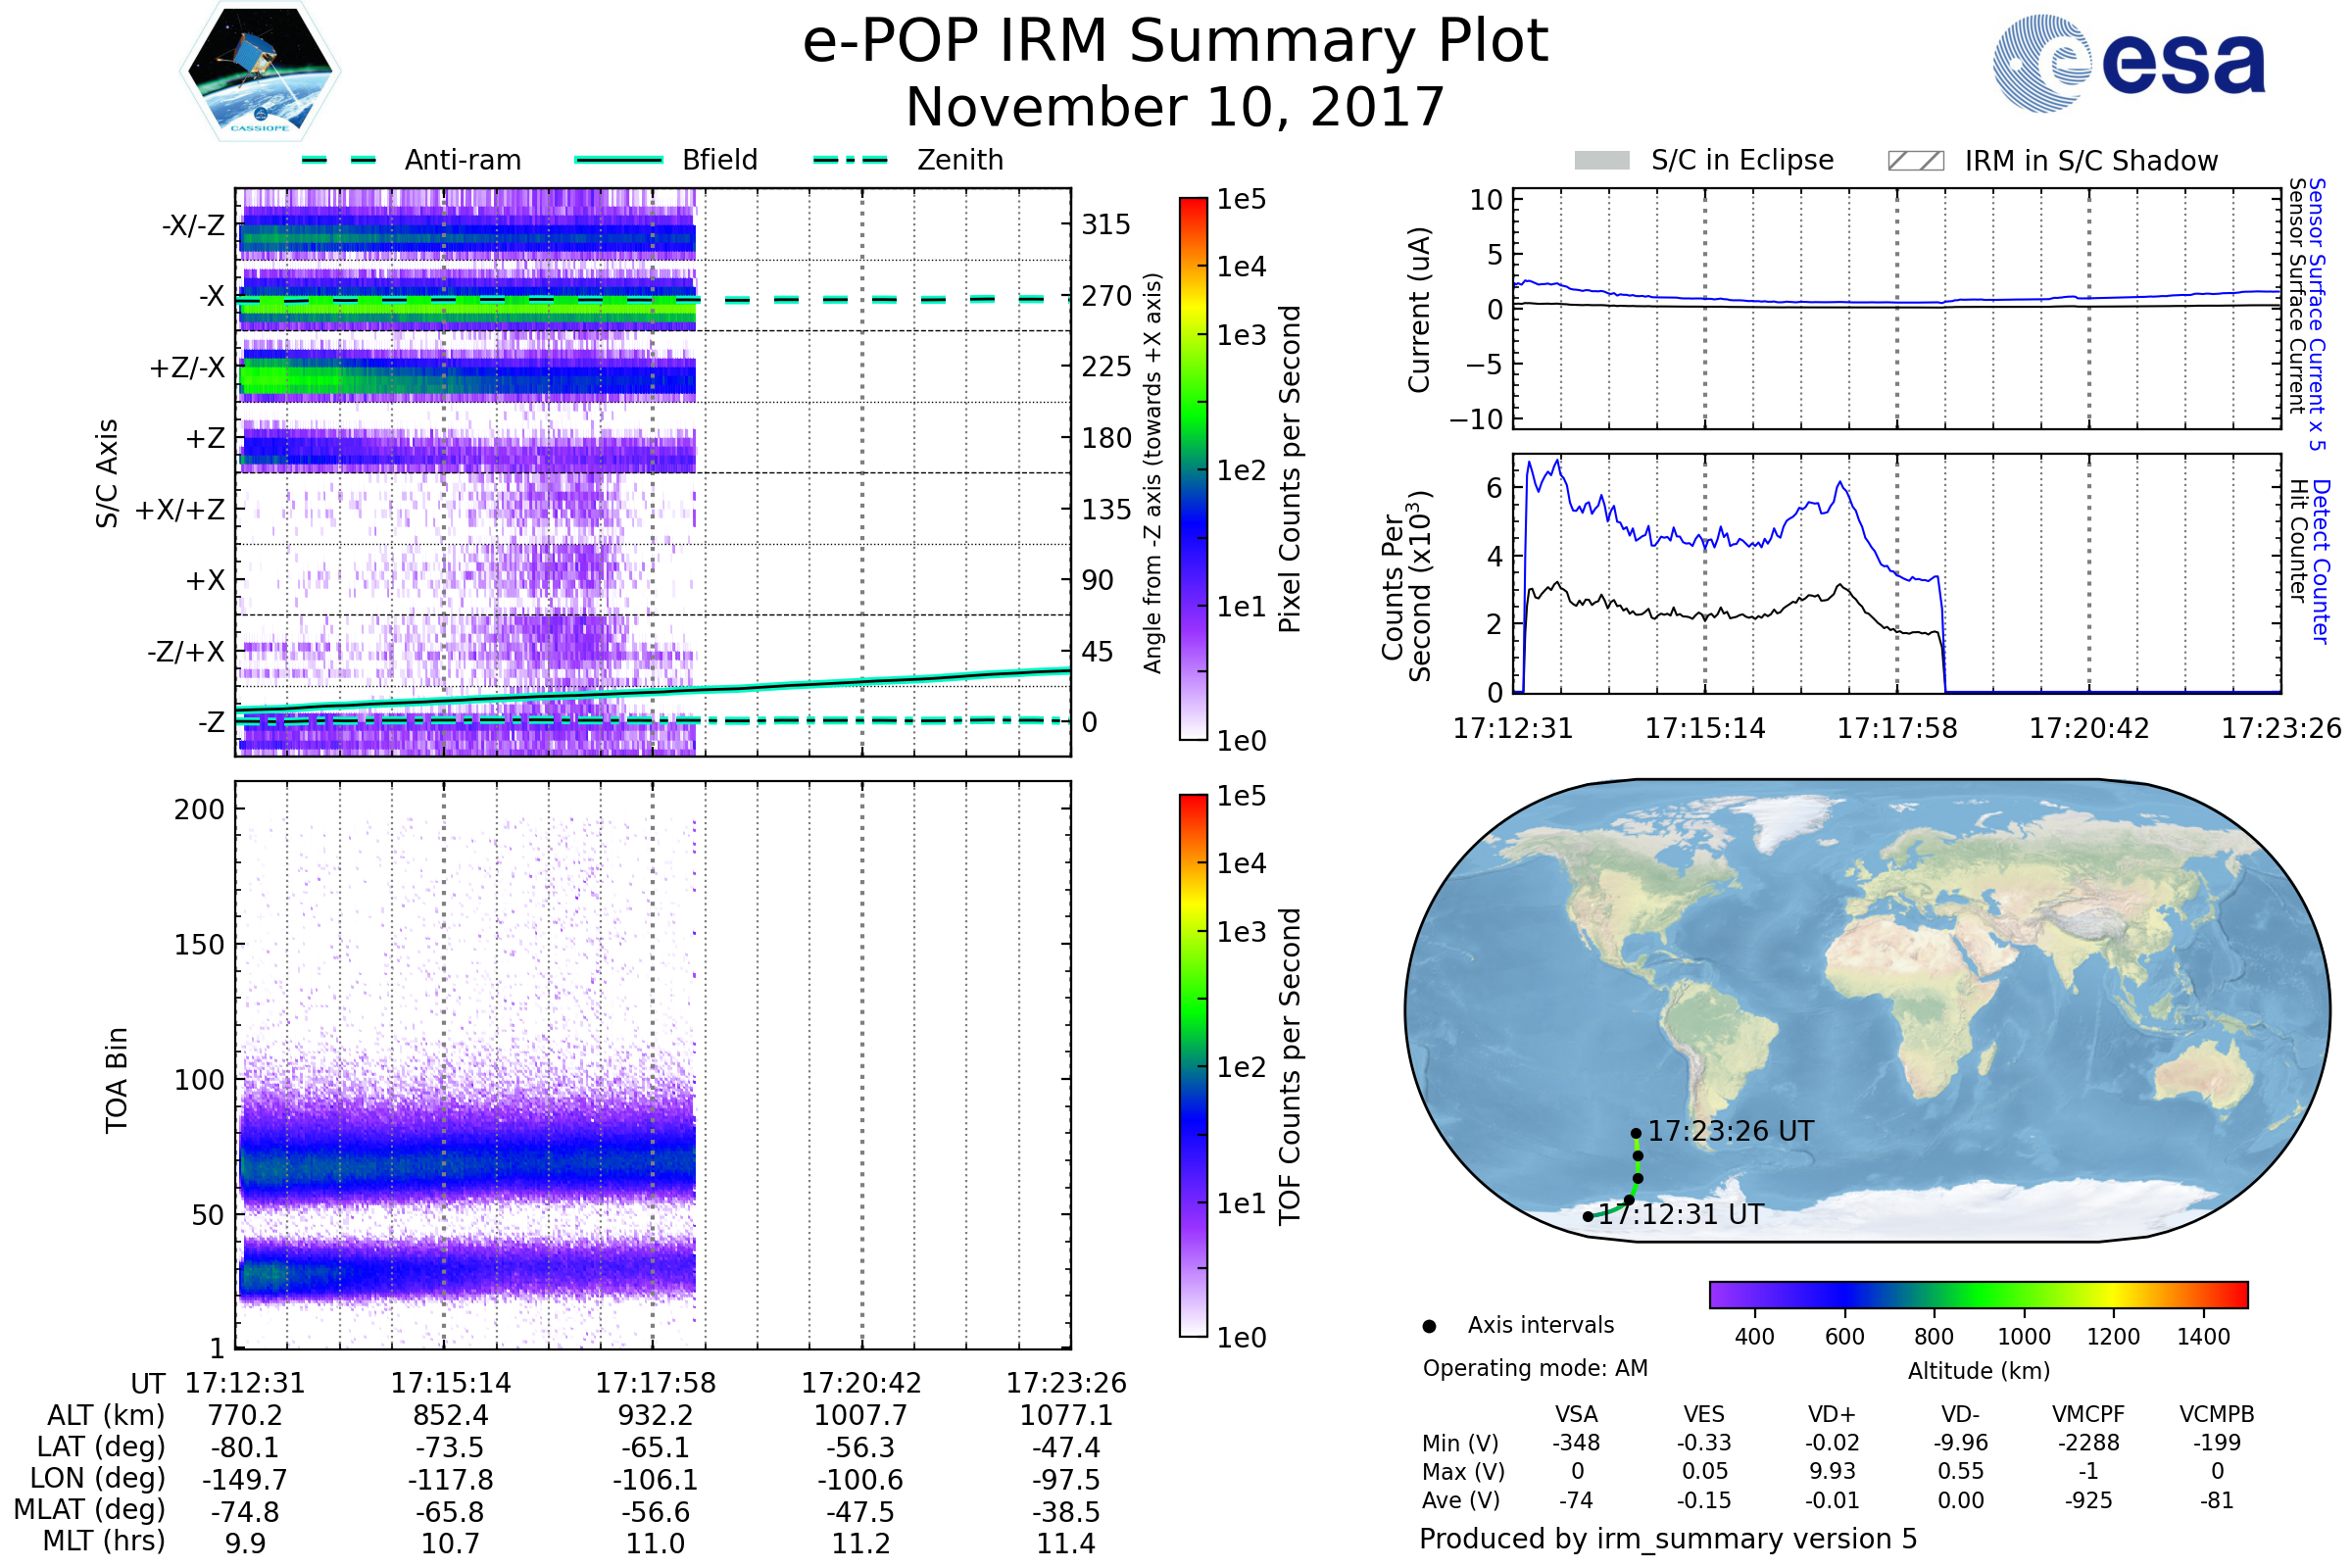The height and width of the screenshot is (1568, 2352).
Task: Click the Anti-ram dashed legend line
Action: point(339,160)
